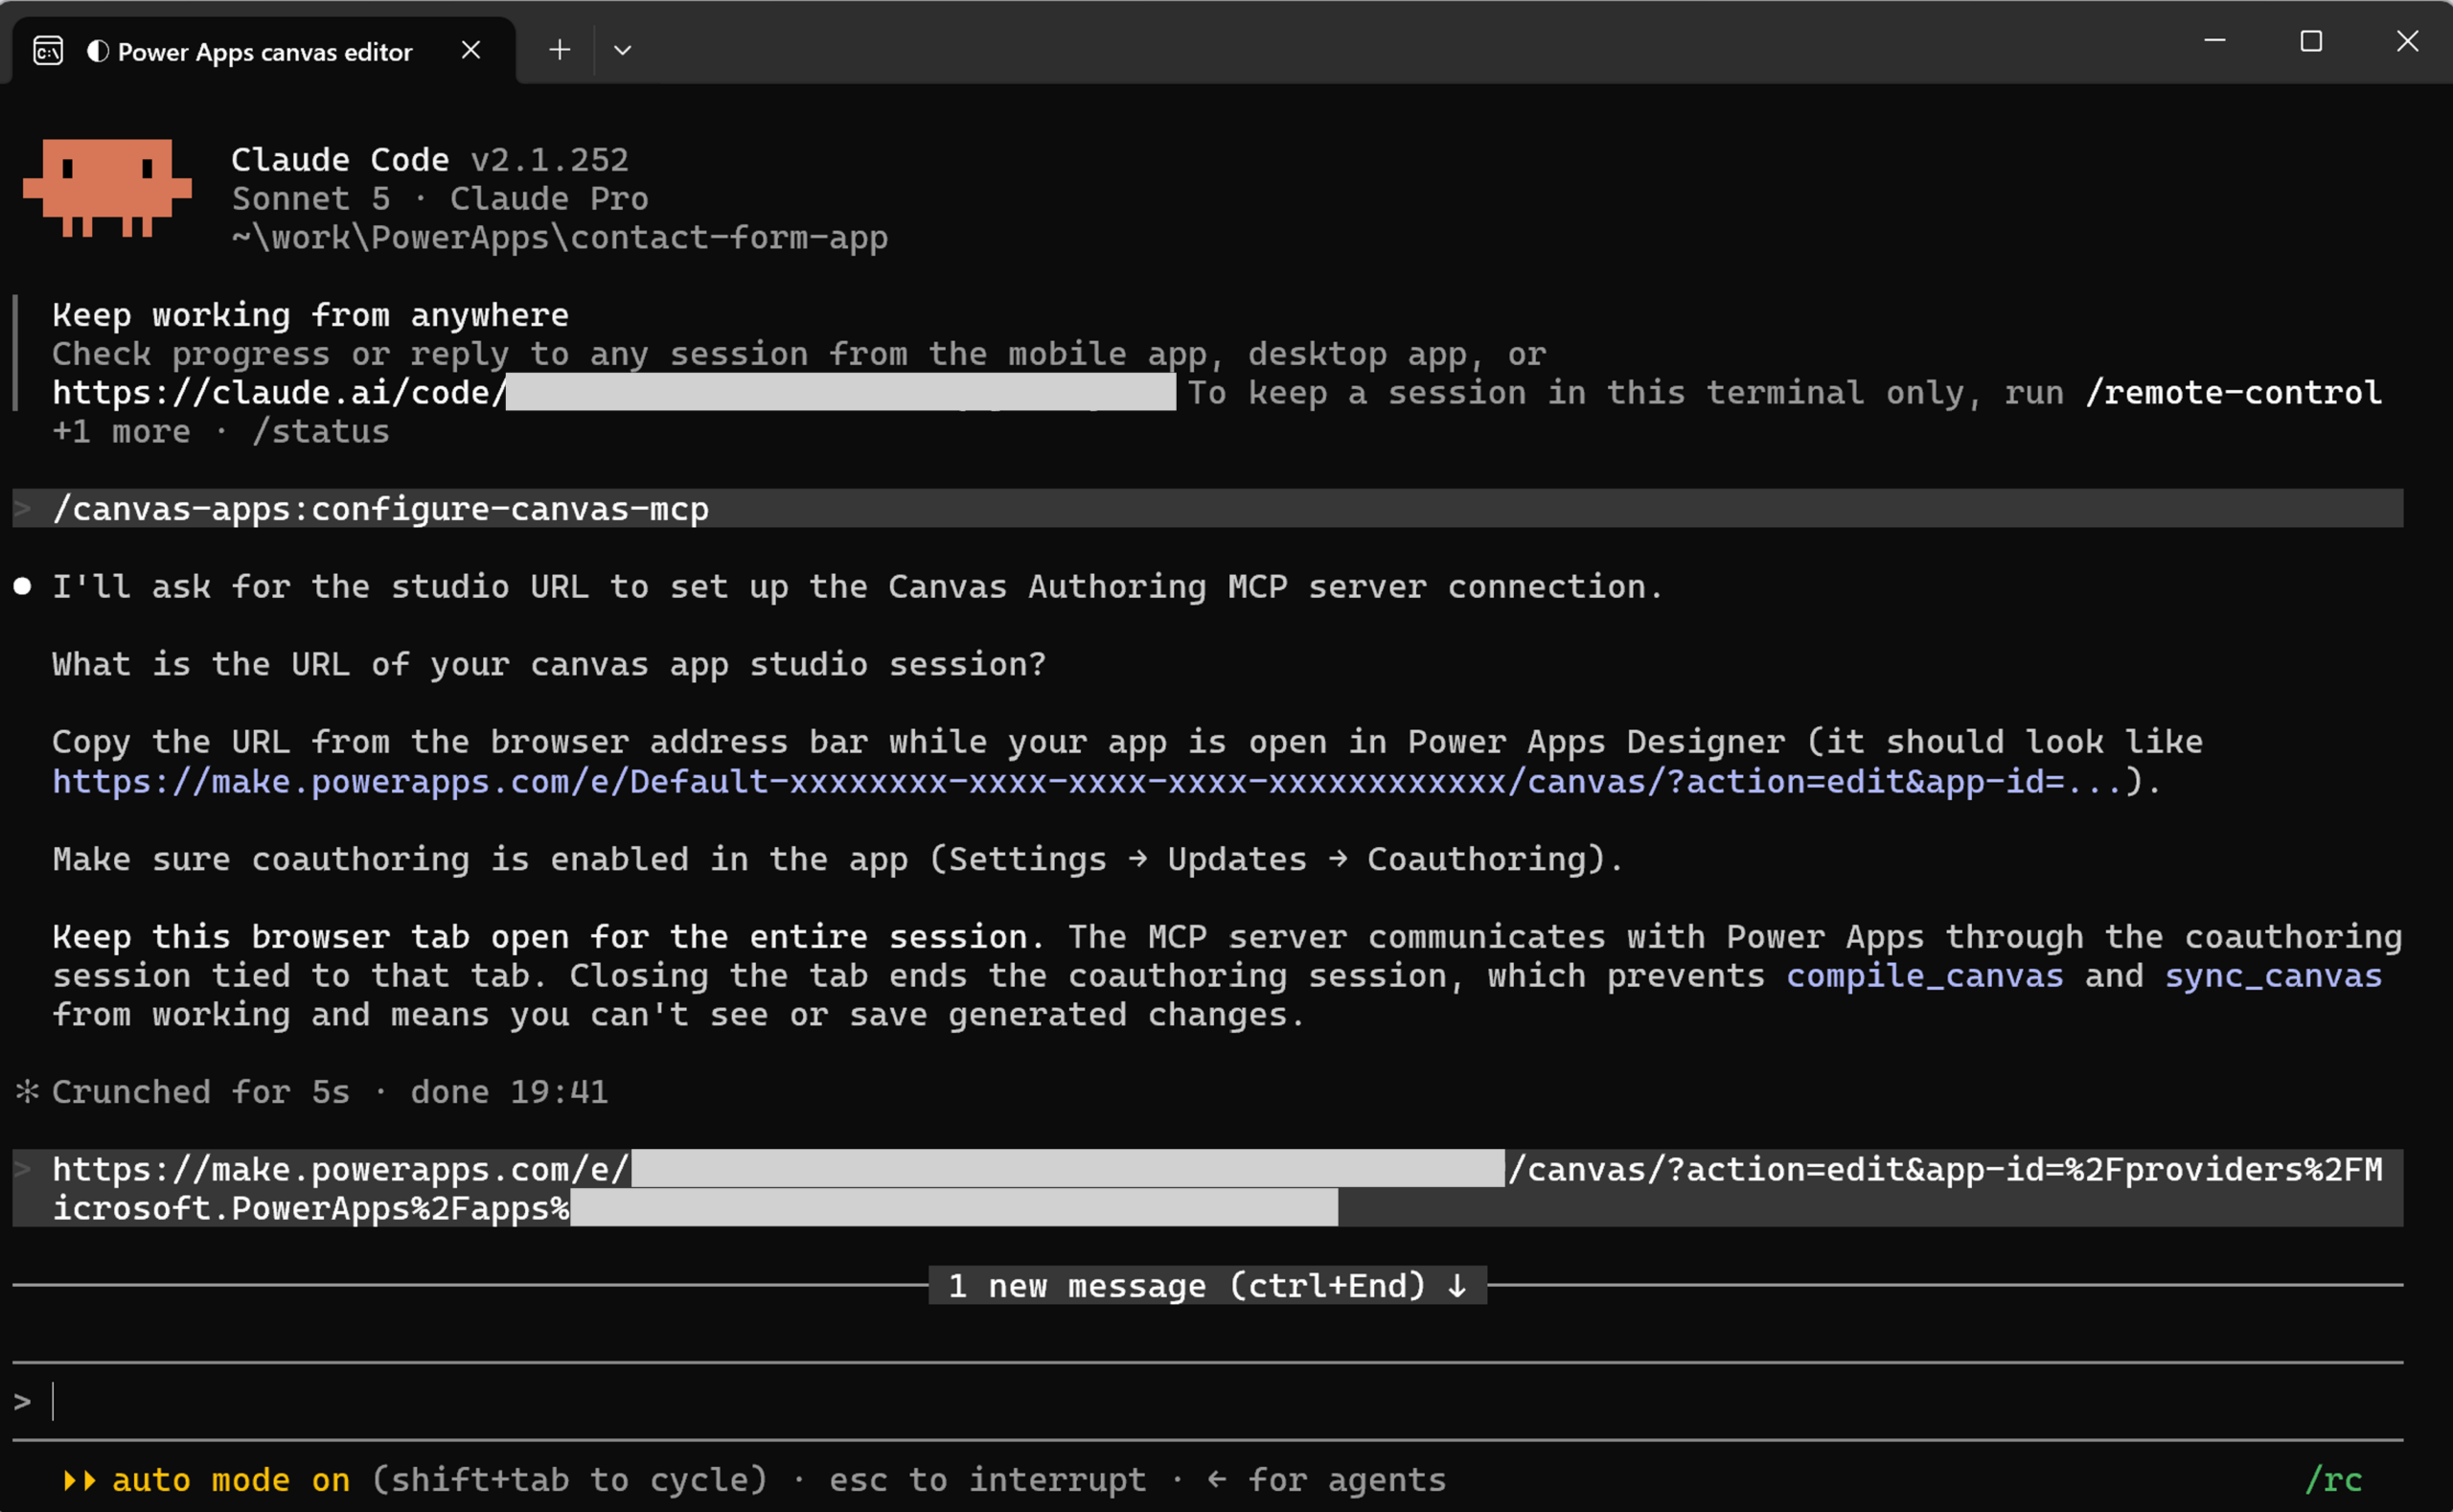Focus the command prompt input line
The image size is (2453, 1512).
click(1207, 1402)
